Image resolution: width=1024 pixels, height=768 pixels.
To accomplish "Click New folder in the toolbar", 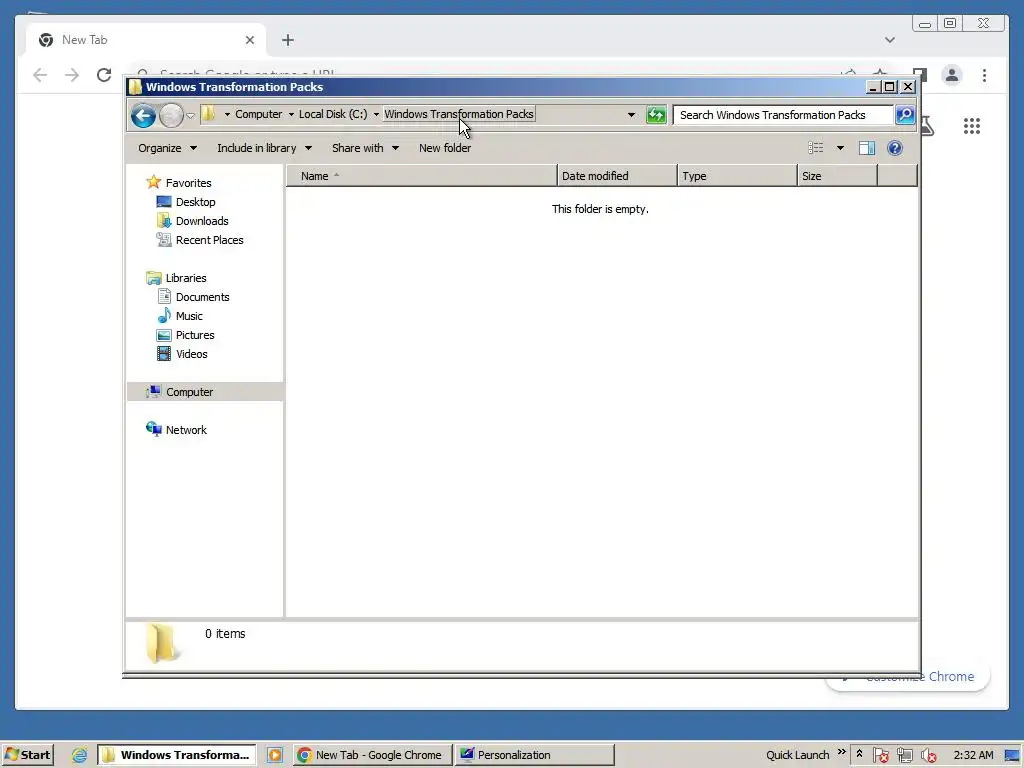I will pyautogui.click(x=445, y=148).
